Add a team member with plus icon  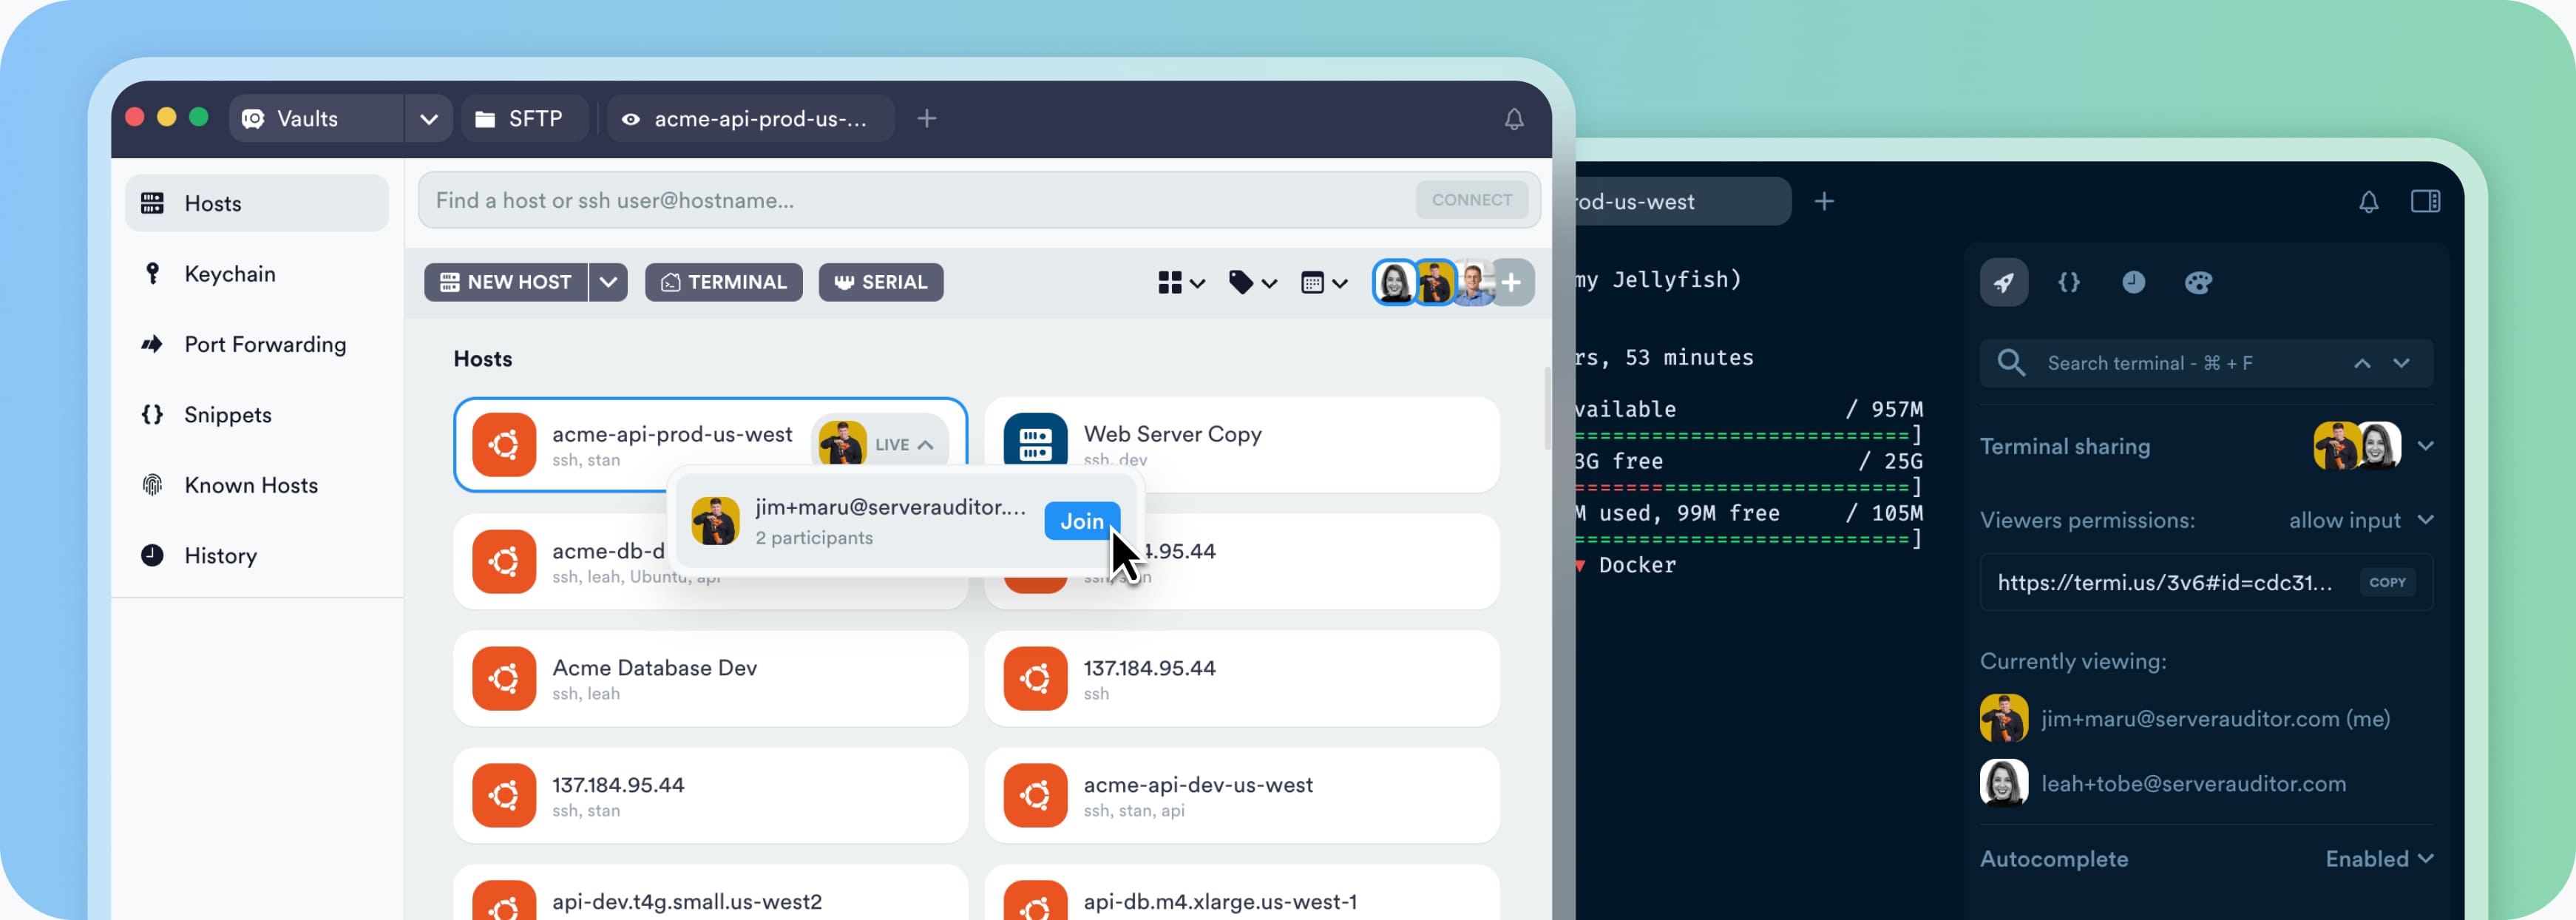[x=1512, y=283]
